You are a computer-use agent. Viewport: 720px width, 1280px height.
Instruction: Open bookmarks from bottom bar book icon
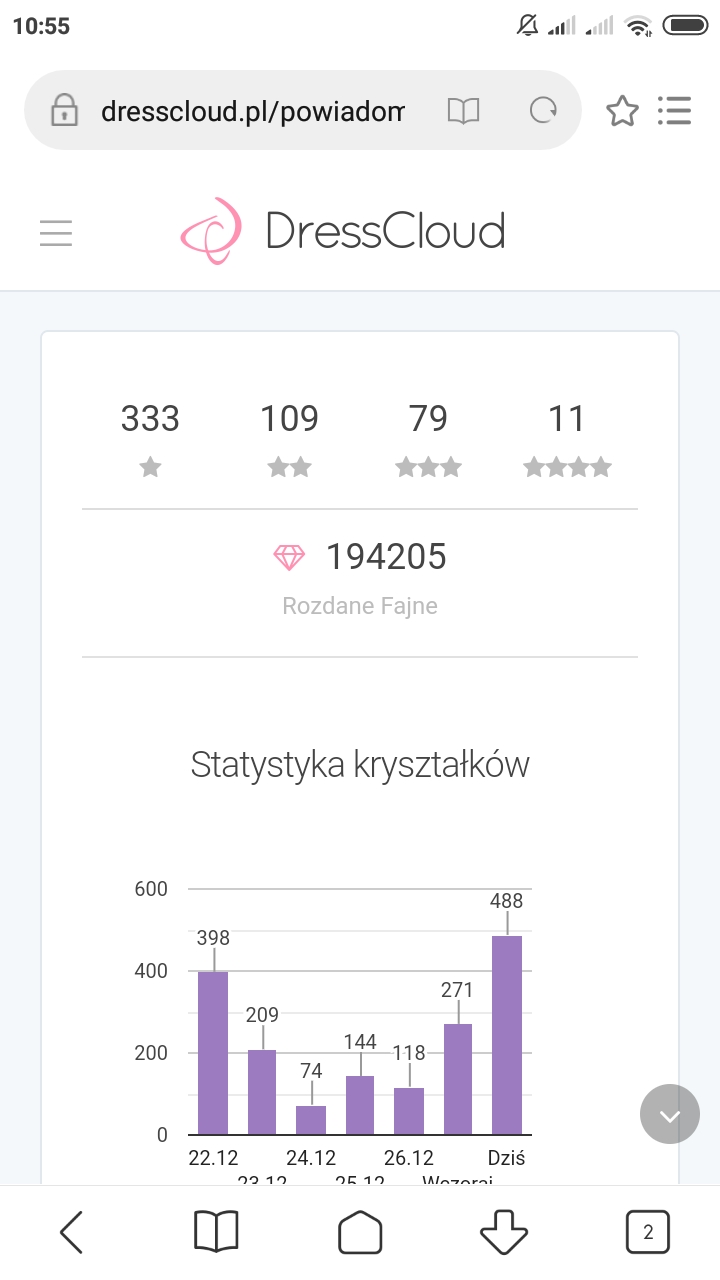click(216, 1232)
